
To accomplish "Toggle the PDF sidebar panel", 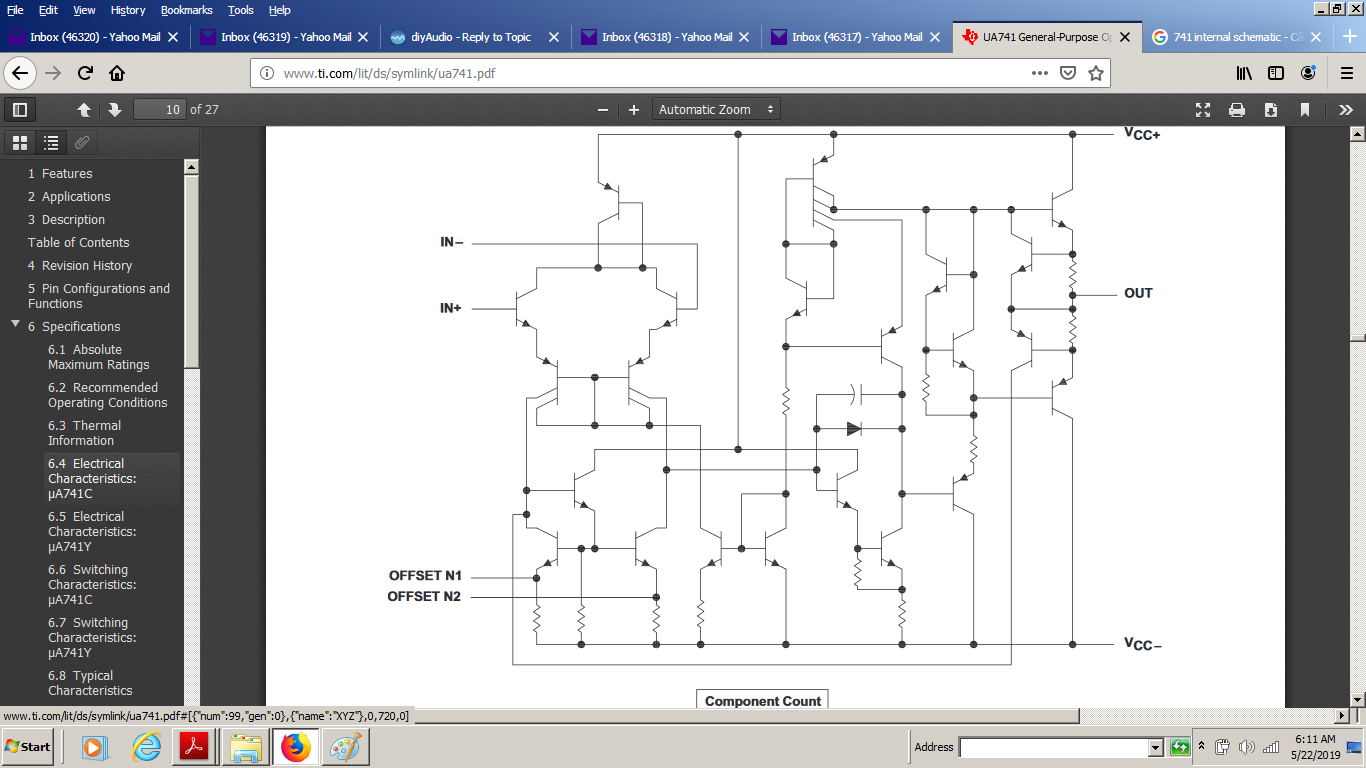I will [x=20, y=110].
